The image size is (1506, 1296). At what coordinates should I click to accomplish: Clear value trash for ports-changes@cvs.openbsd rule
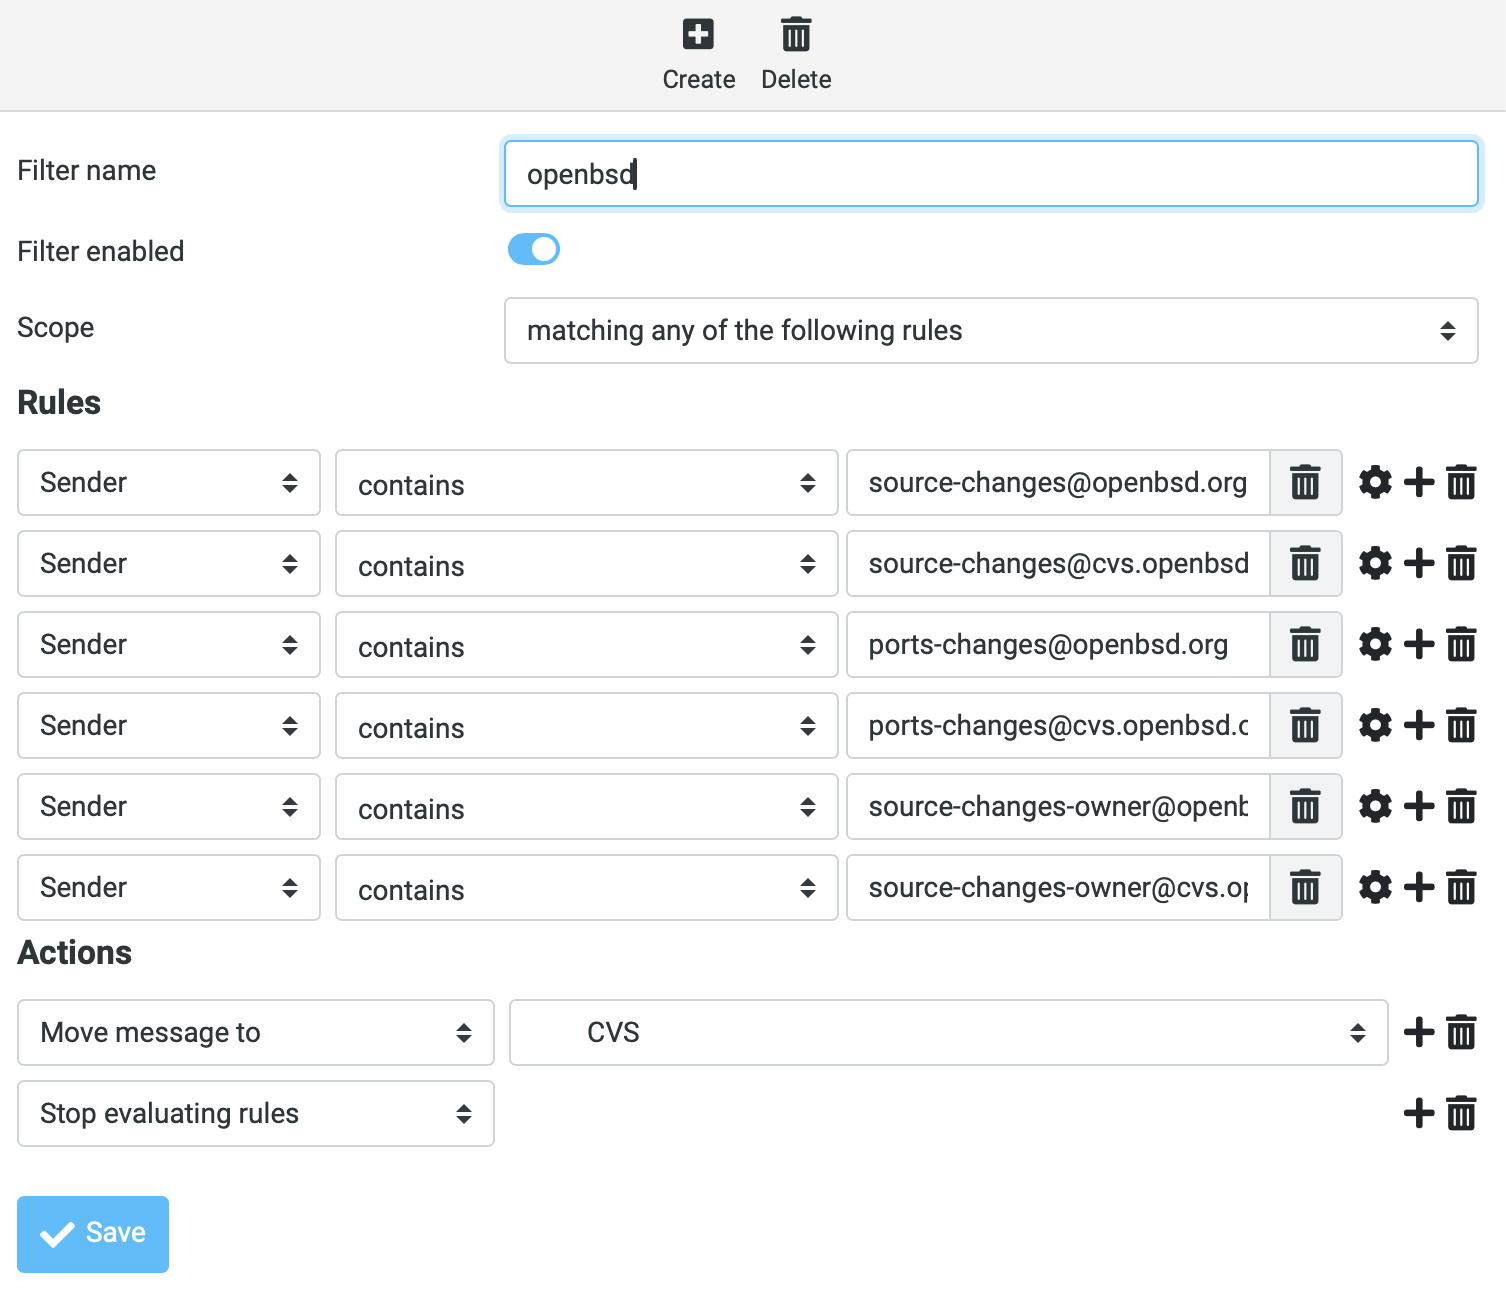coord(1305,725)
